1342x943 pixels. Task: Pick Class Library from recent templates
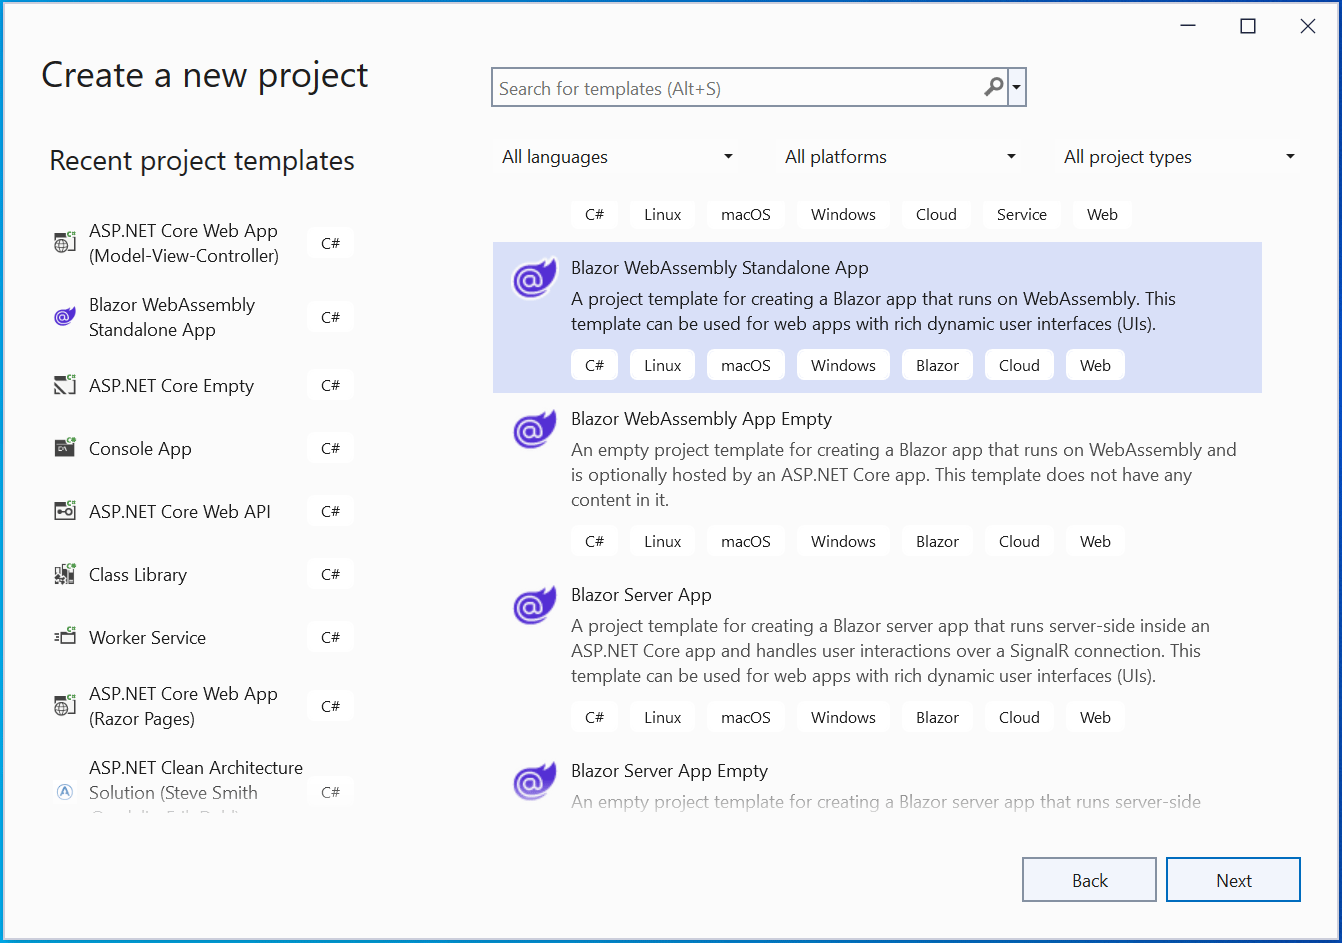click(204, 574)
